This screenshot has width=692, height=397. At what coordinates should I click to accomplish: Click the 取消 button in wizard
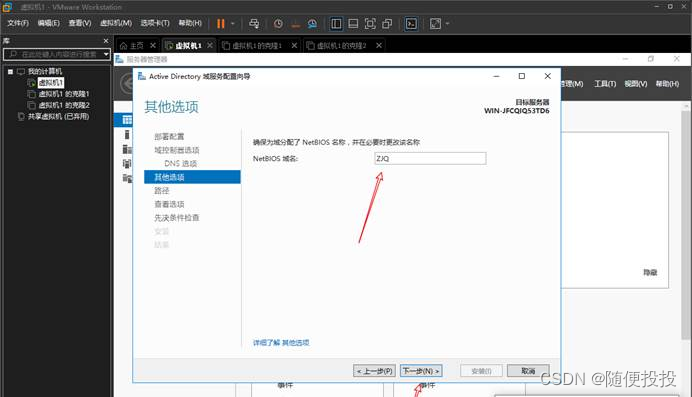click(x=528, y=371)
